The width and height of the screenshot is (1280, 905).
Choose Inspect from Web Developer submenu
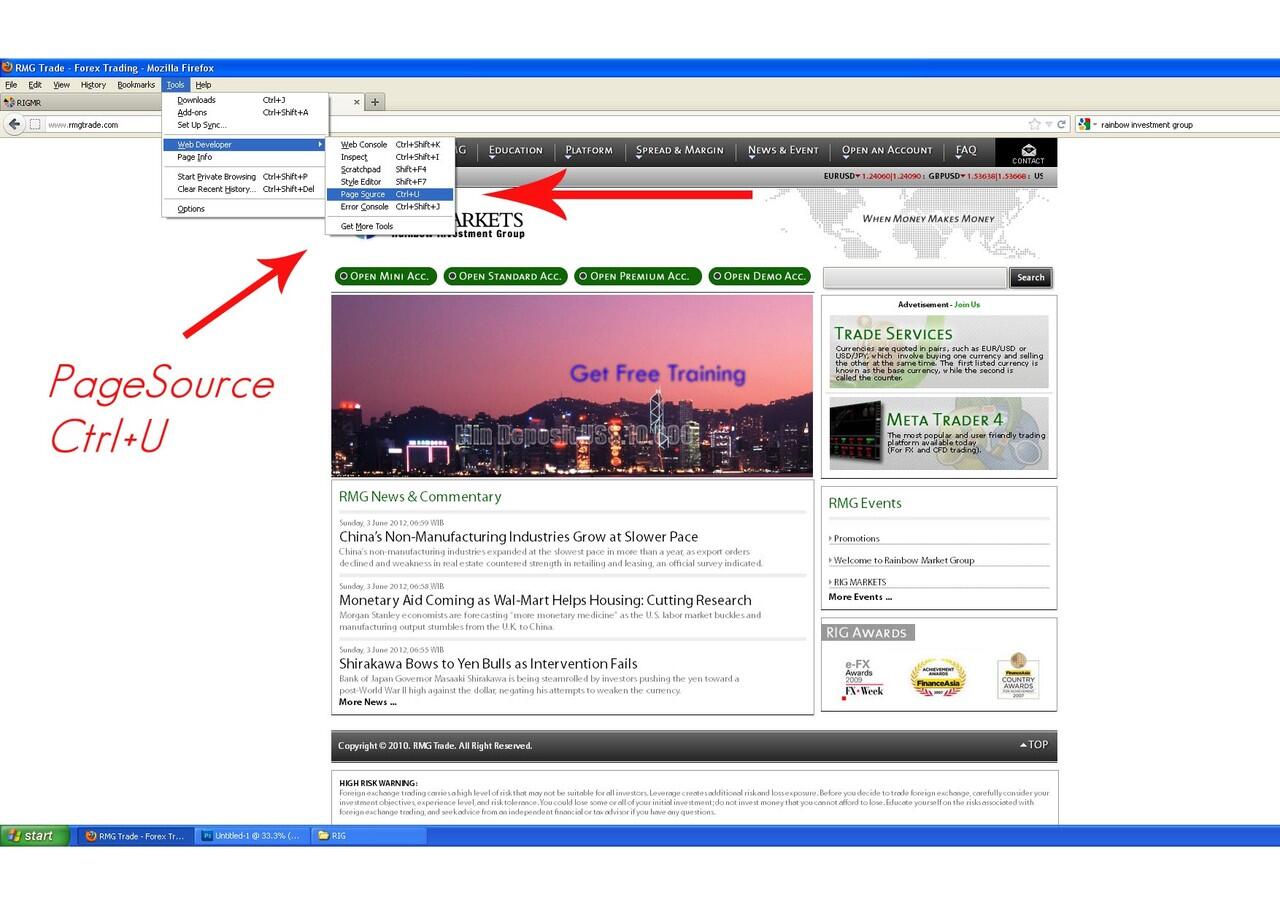(x=390, y=157)
